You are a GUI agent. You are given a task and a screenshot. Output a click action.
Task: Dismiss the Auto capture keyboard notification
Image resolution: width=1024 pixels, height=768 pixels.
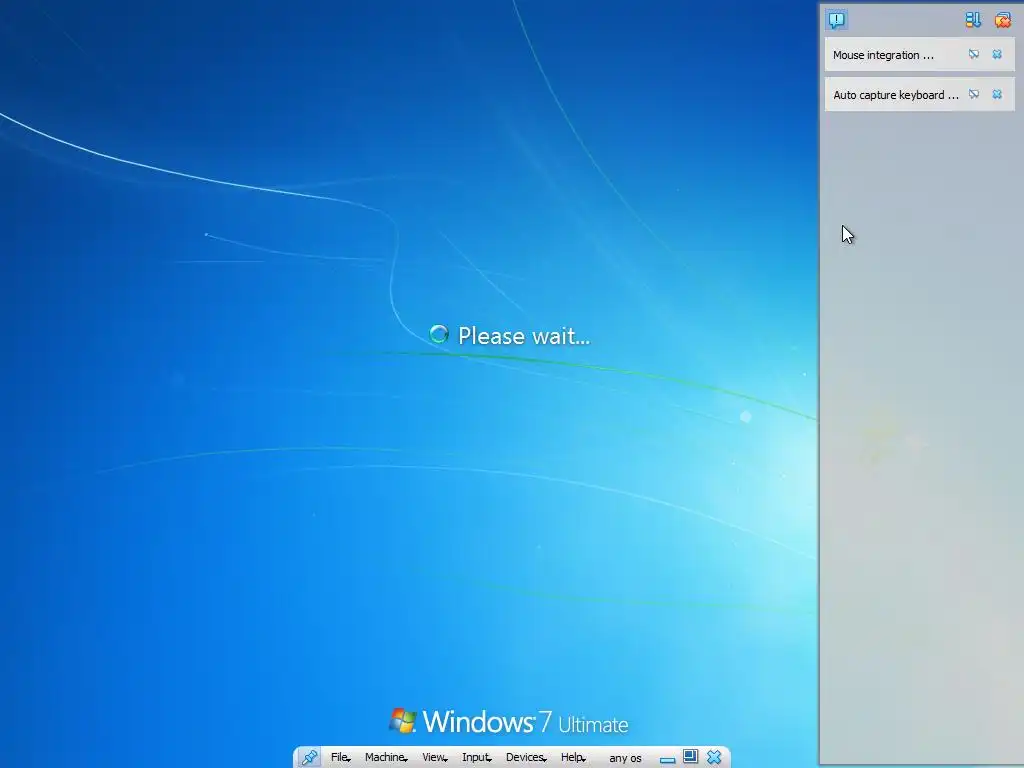click(x=997, y=95)
